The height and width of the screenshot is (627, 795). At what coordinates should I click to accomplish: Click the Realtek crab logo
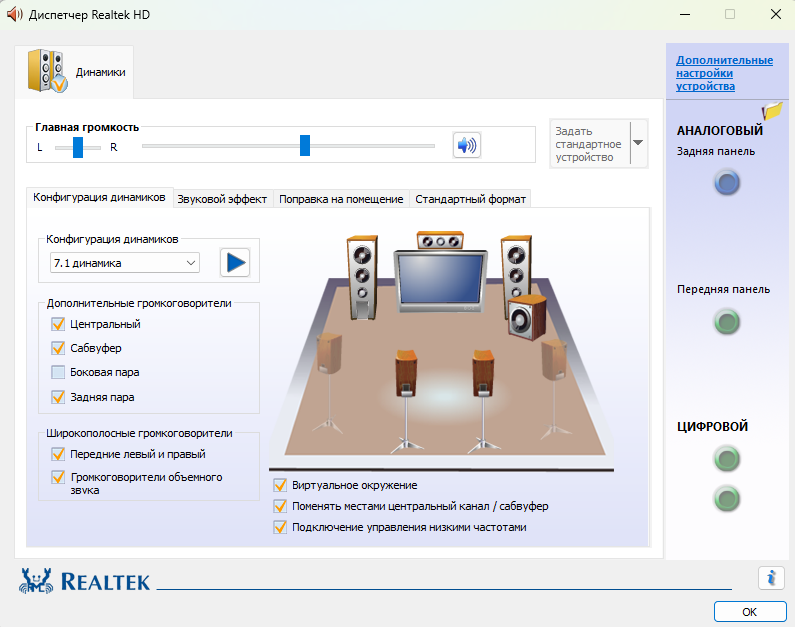click(36, 581)
